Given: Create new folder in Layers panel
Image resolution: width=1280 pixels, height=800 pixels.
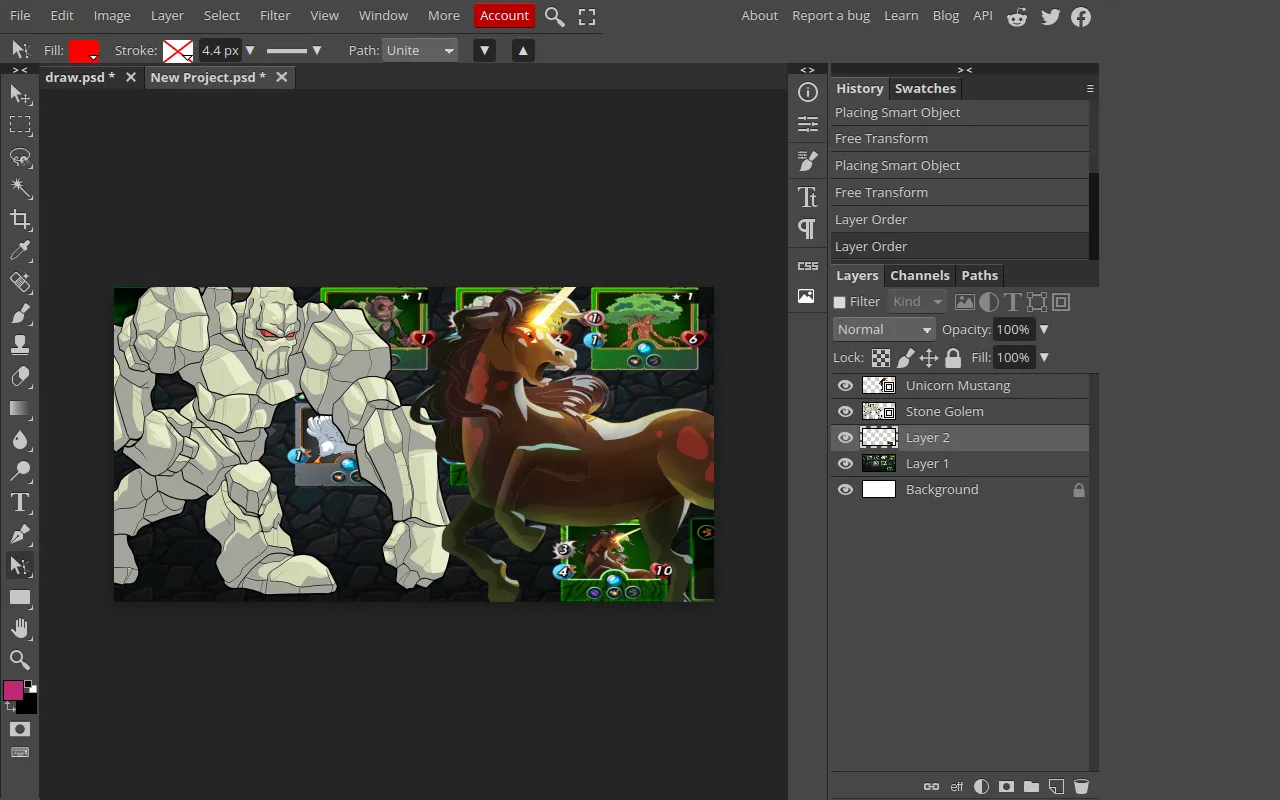Looking at the screenshot, I should [1031, 787].
